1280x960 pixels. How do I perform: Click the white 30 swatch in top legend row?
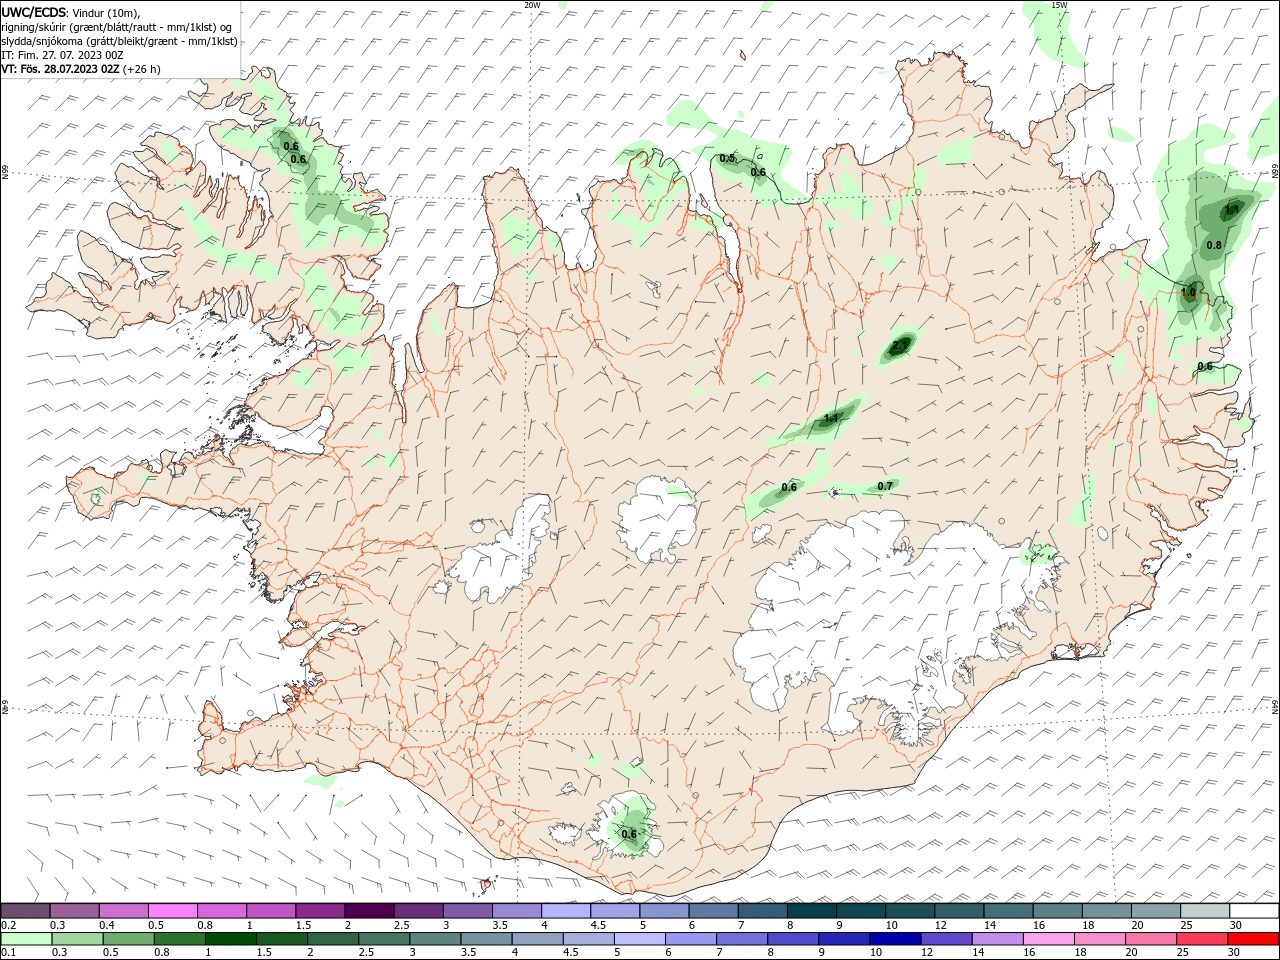pos(1254,911)
